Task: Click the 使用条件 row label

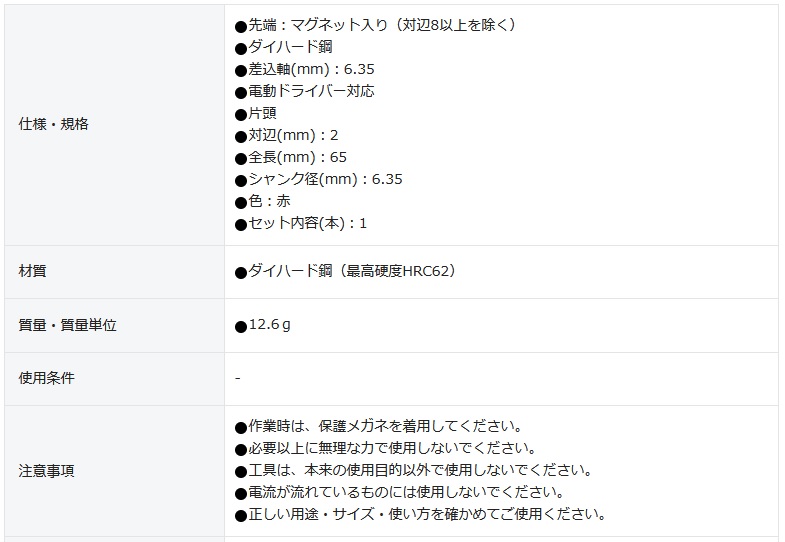Action: click(47, 378)
